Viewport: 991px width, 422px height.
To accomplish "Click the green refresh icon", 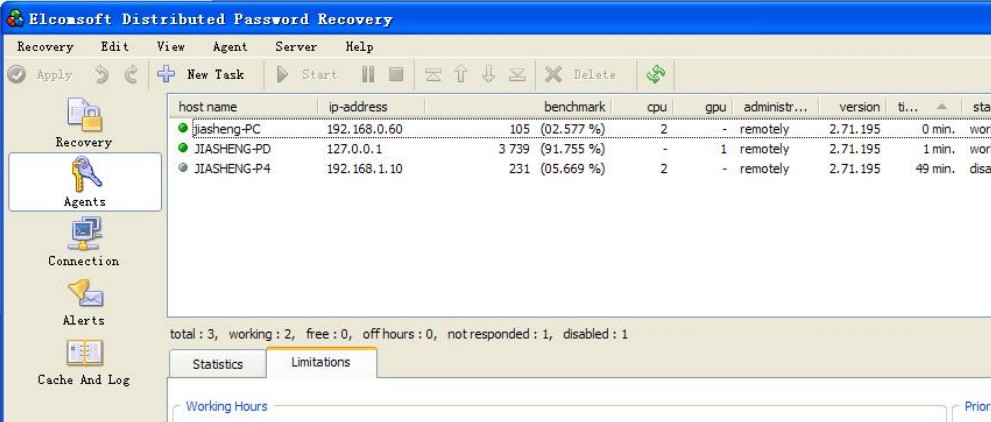I will coord(656,75).
